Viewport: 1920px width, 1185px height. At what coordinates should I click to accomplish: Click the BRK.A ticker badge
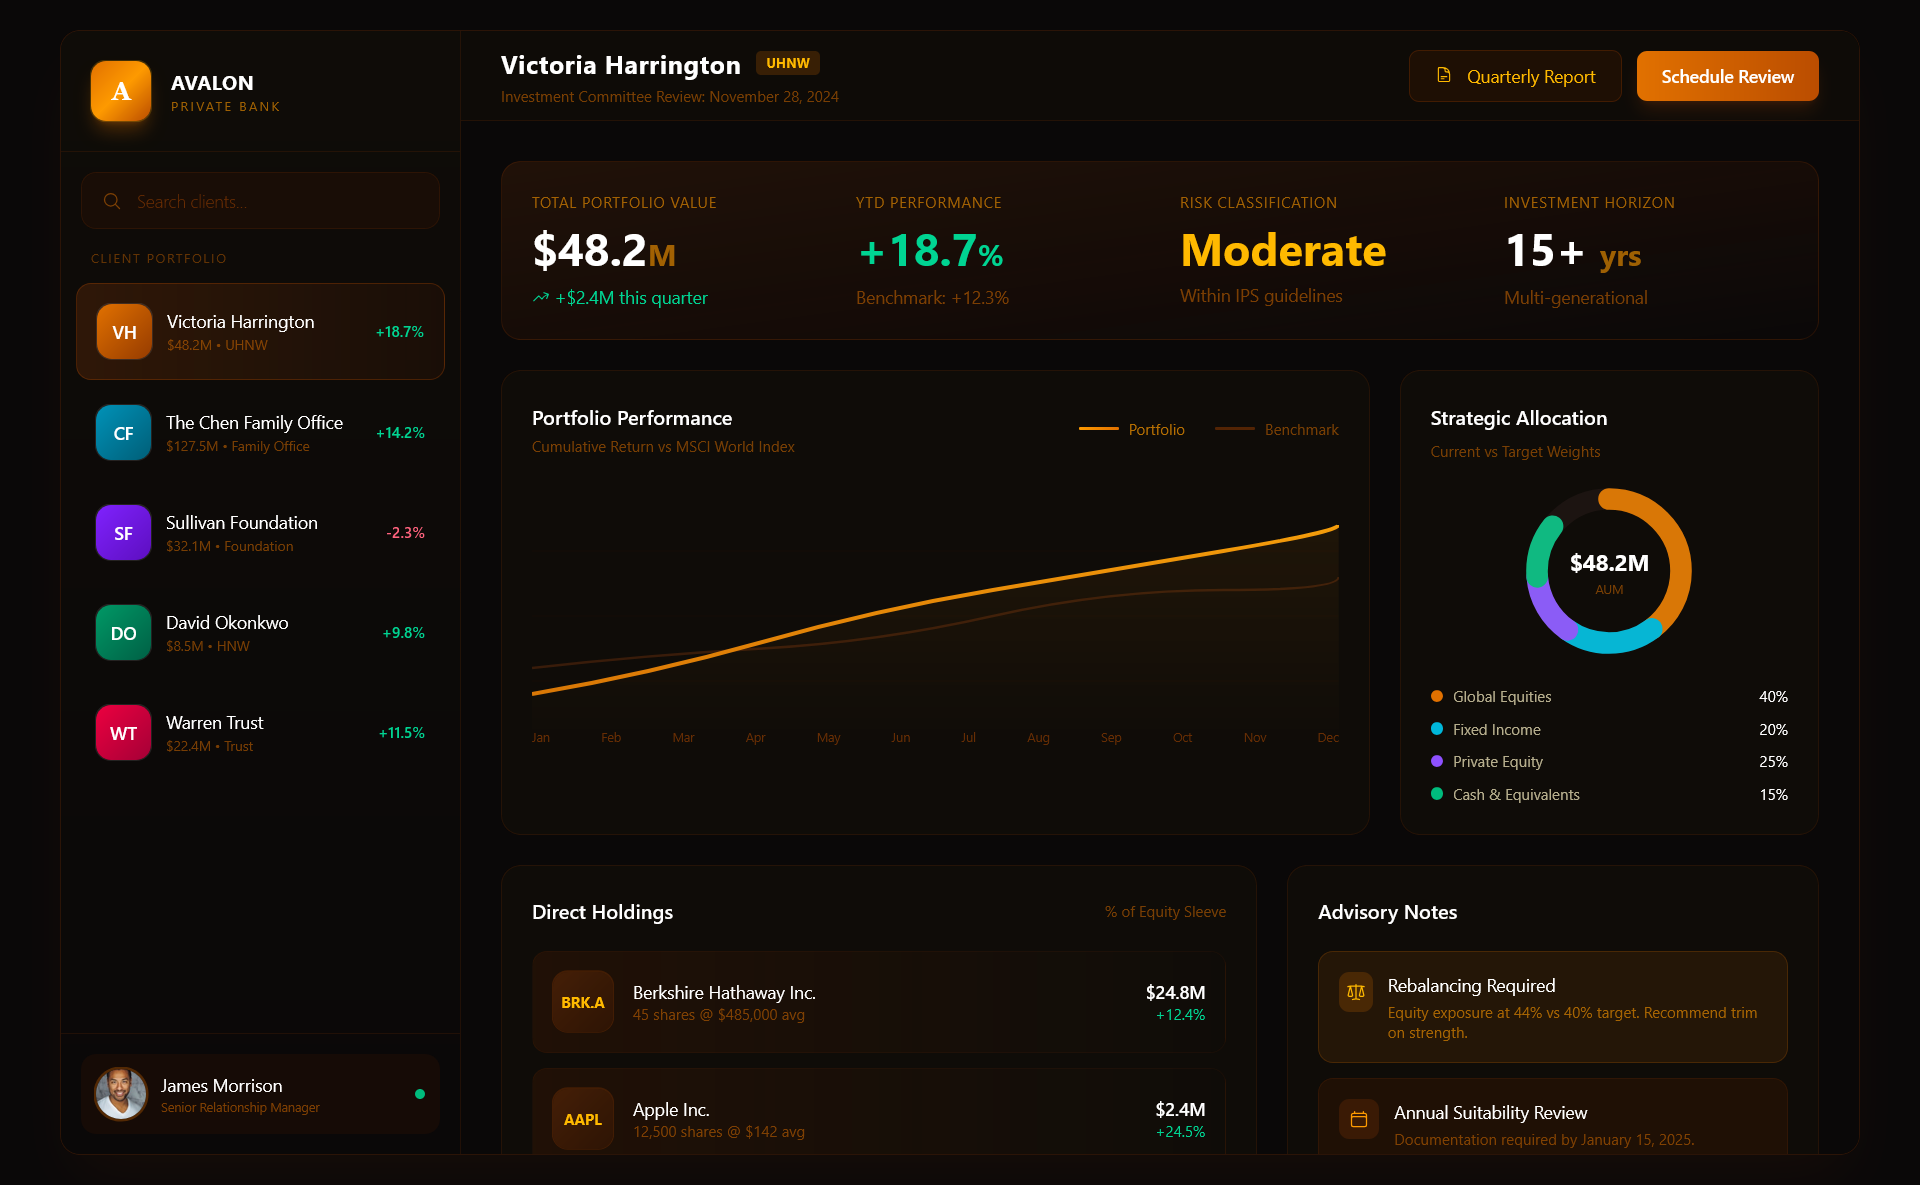point(582,1001)
